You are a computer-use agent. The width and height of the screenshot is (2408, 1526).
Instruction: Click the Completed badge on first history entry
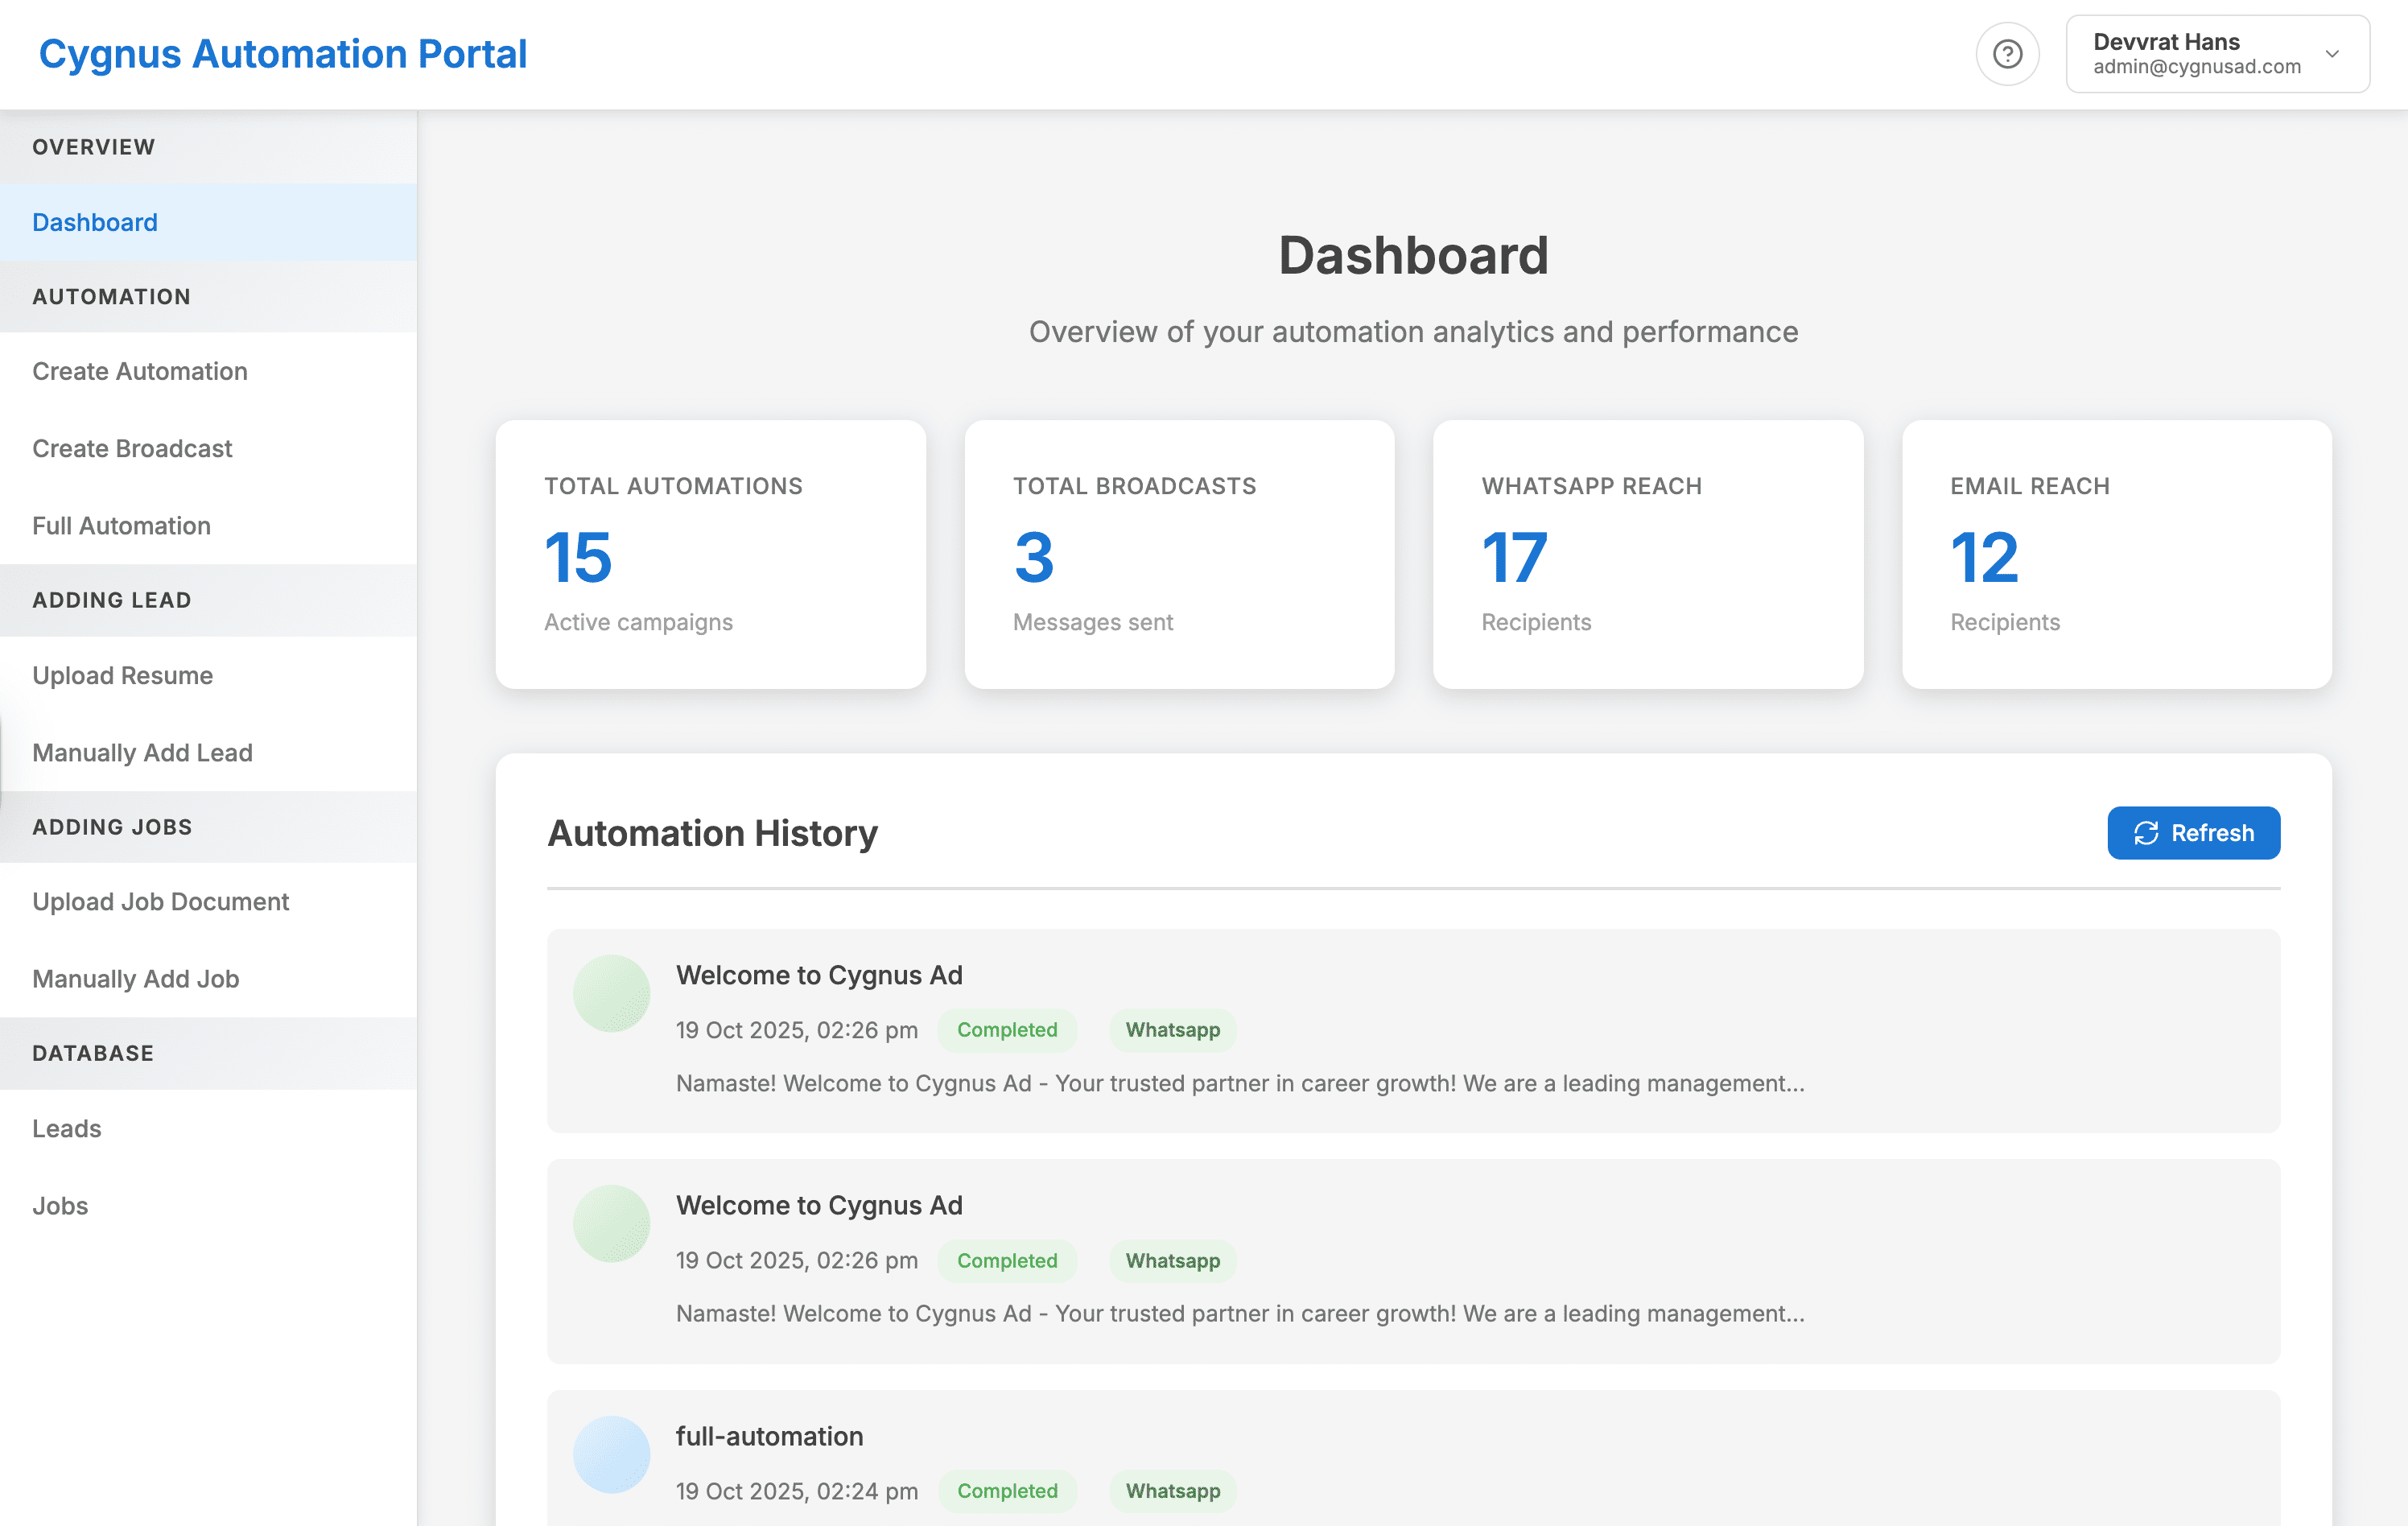pyautogui.click(x=1007, y=1030)
